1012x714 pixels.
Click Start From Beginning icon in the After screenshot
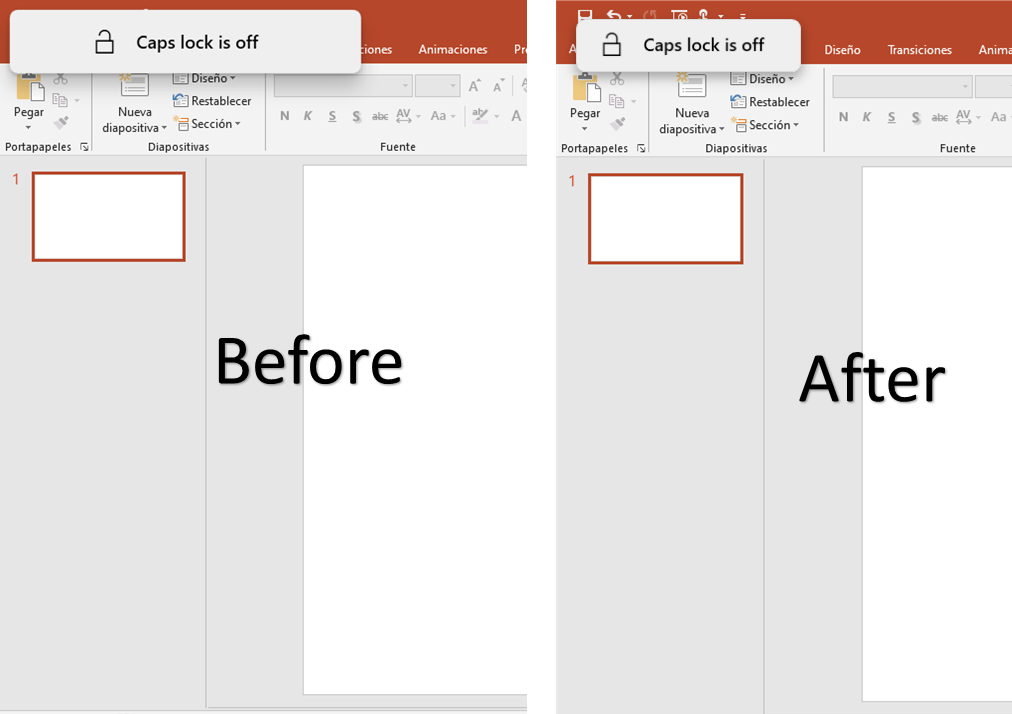click(679, 15)
